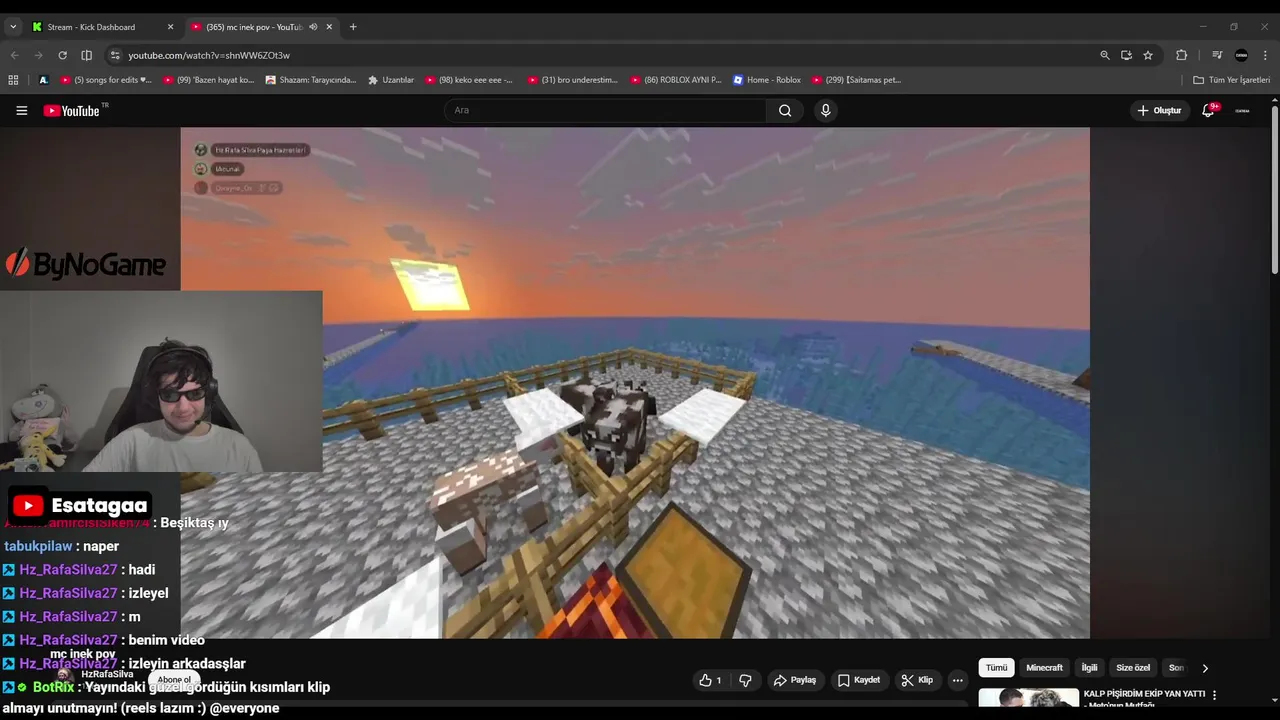
Task: Open the bro underestim... bookmark
Action: 573,80
